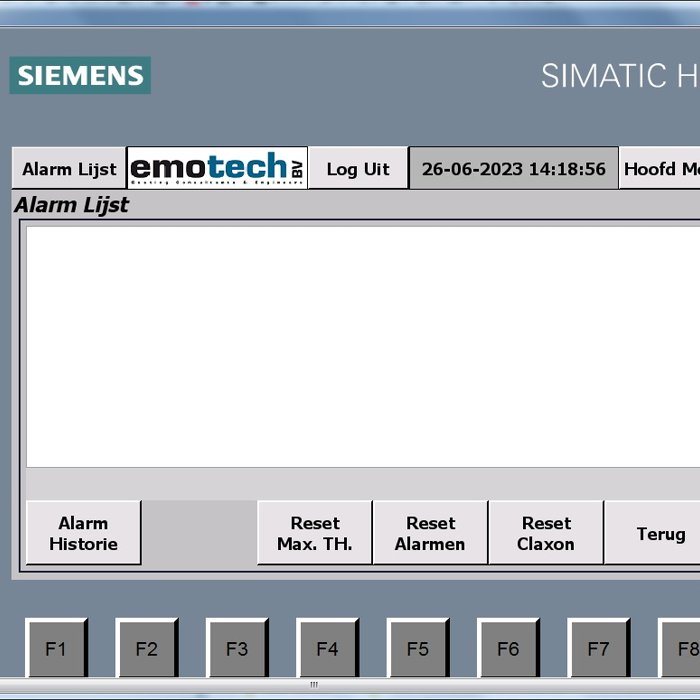Select the Alarm Lijst navigation button
Screen dimensions: 700x700
tap(69, 169)
